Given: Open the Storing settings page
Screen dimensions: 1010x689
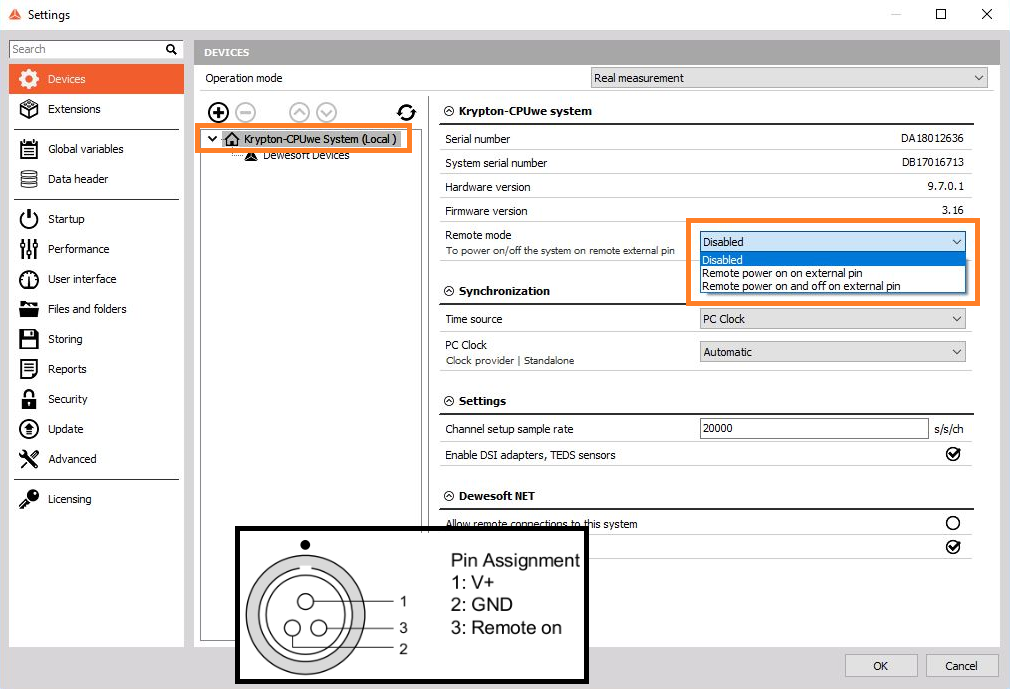Looking at the screenshot, I should (x=97, y=339).
